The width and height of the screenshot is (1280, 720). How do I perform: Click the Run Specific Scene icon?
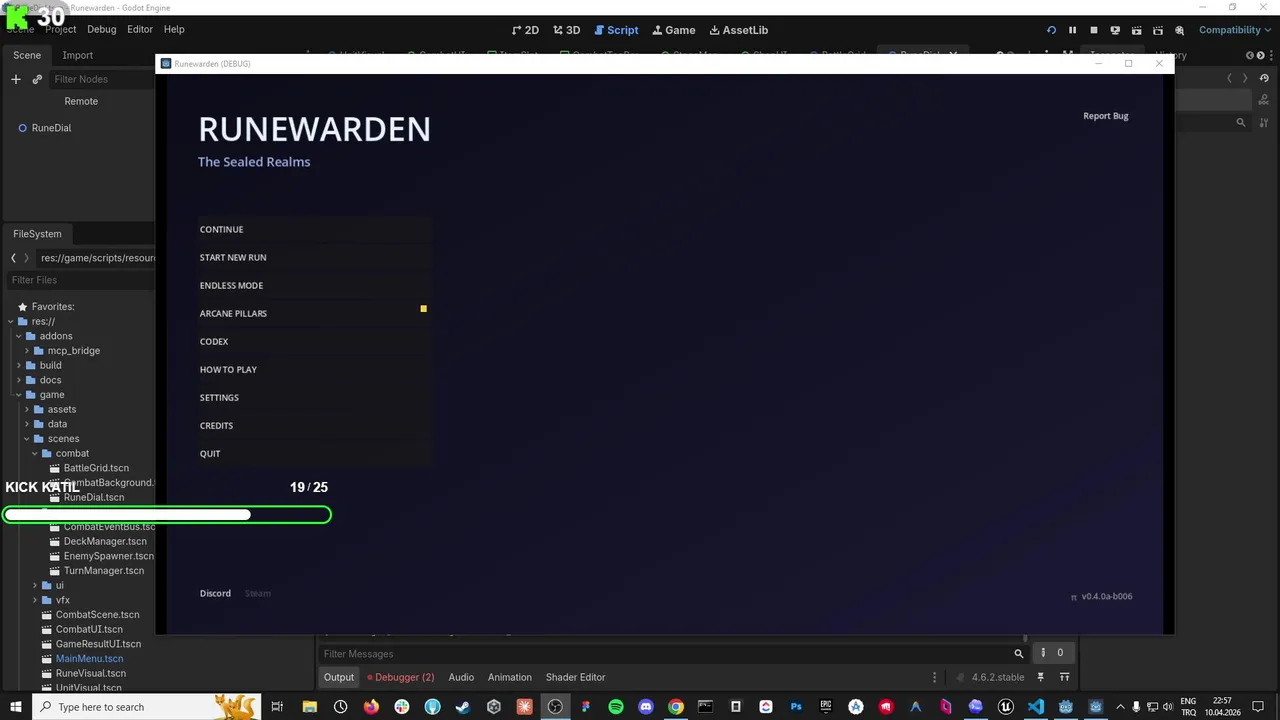tap(1158, 30)
